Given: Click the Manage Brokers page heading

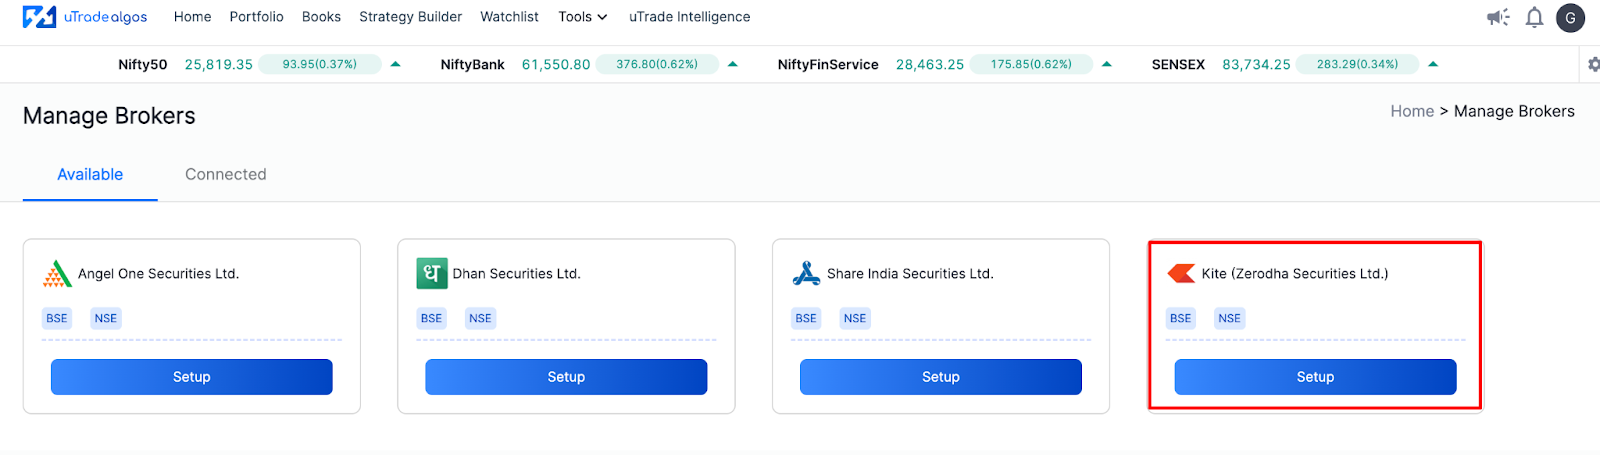Looking at the screenshot, I should (109, 116).
